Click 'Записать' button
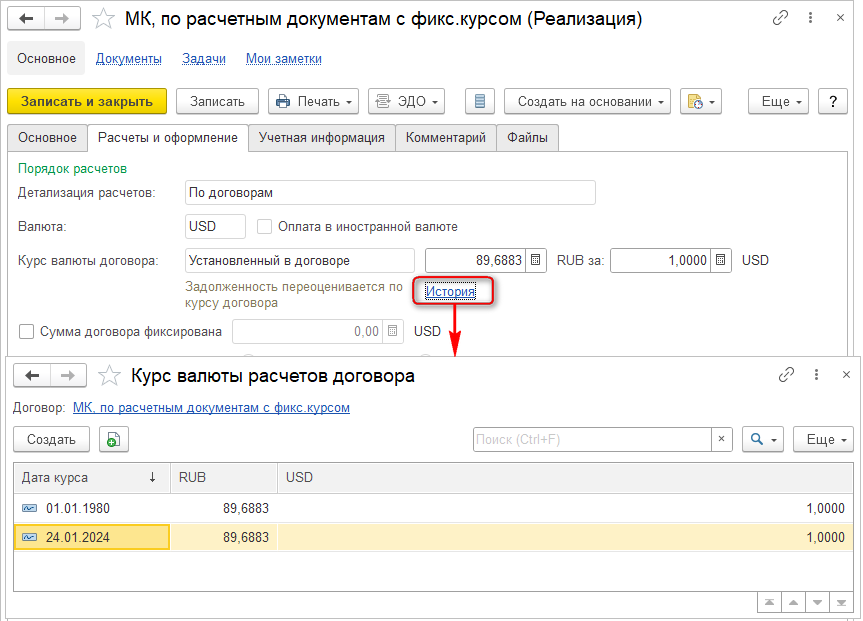The image size is (863, 621). coord(217,101)
